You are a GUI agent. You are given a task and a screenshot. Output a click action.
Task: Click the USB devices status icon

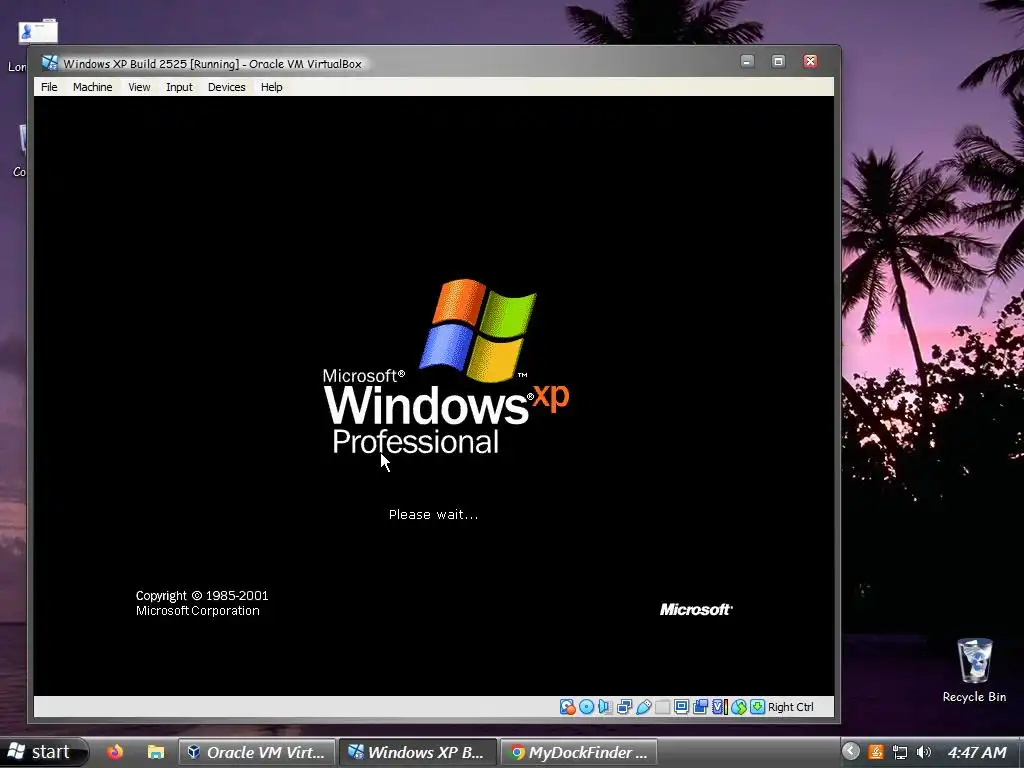(643, 707)
